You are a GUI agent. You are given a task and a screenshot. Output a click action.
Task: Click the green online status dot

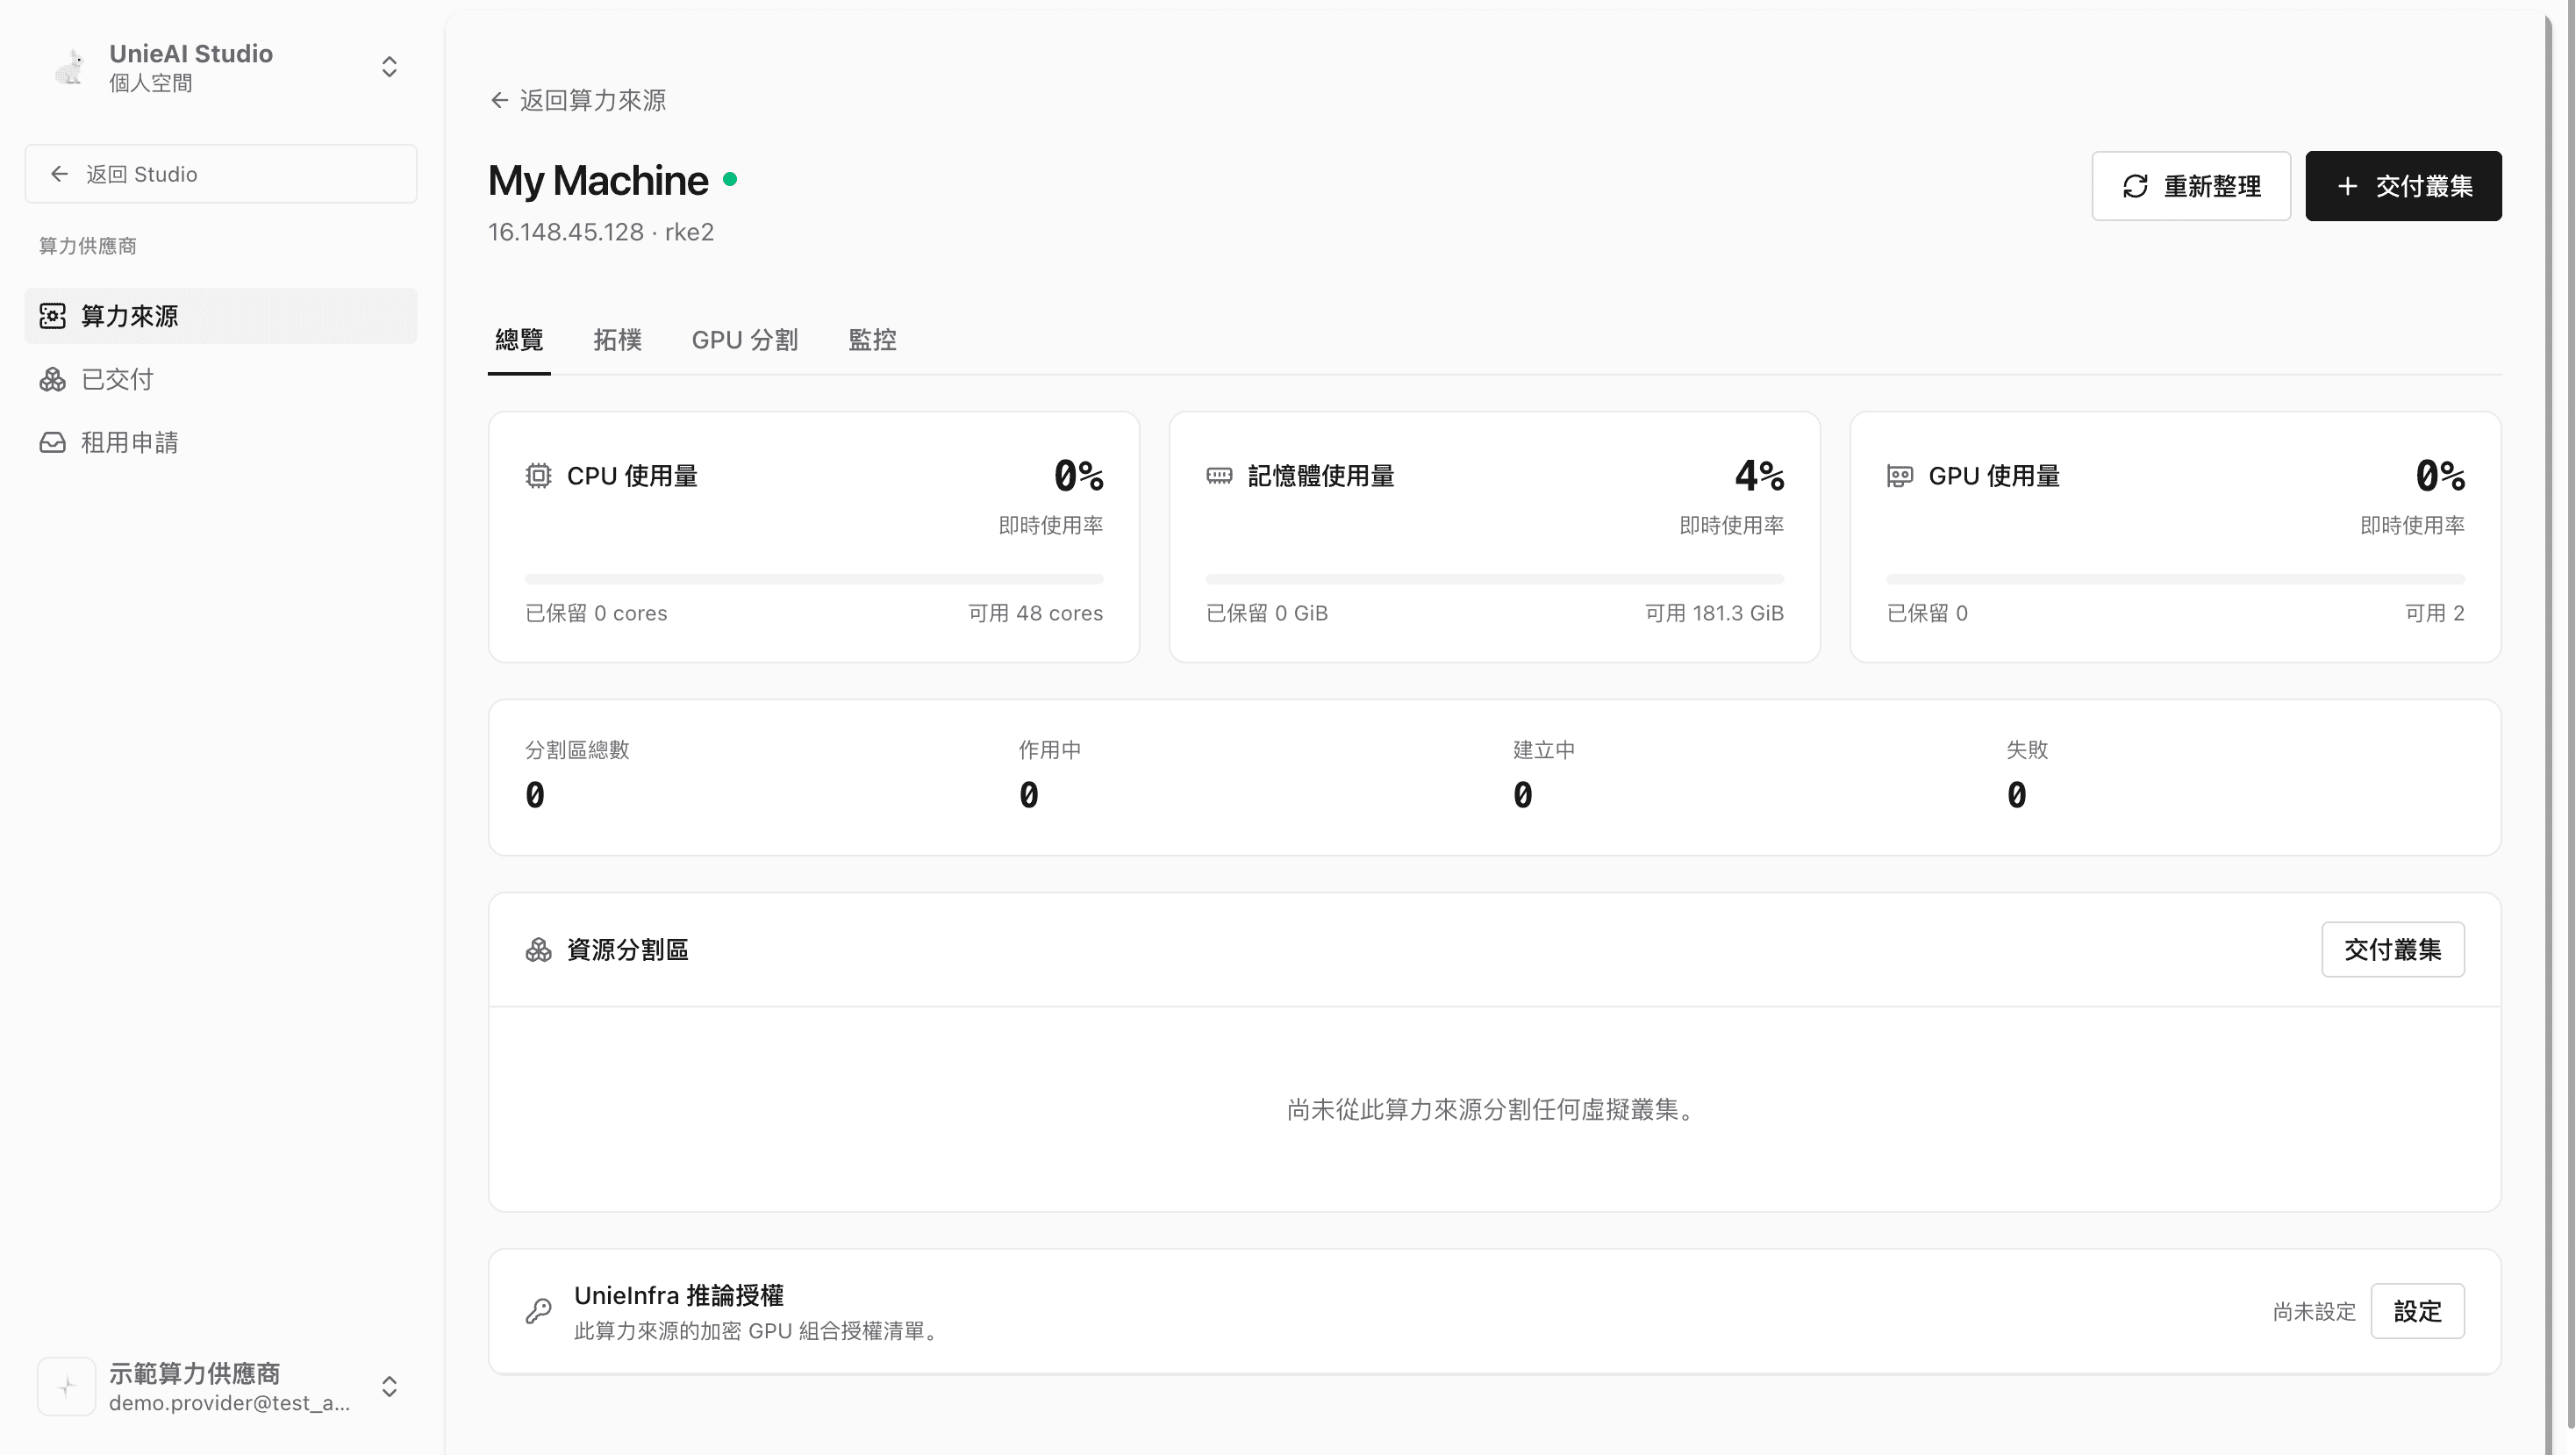coord(730,179)
